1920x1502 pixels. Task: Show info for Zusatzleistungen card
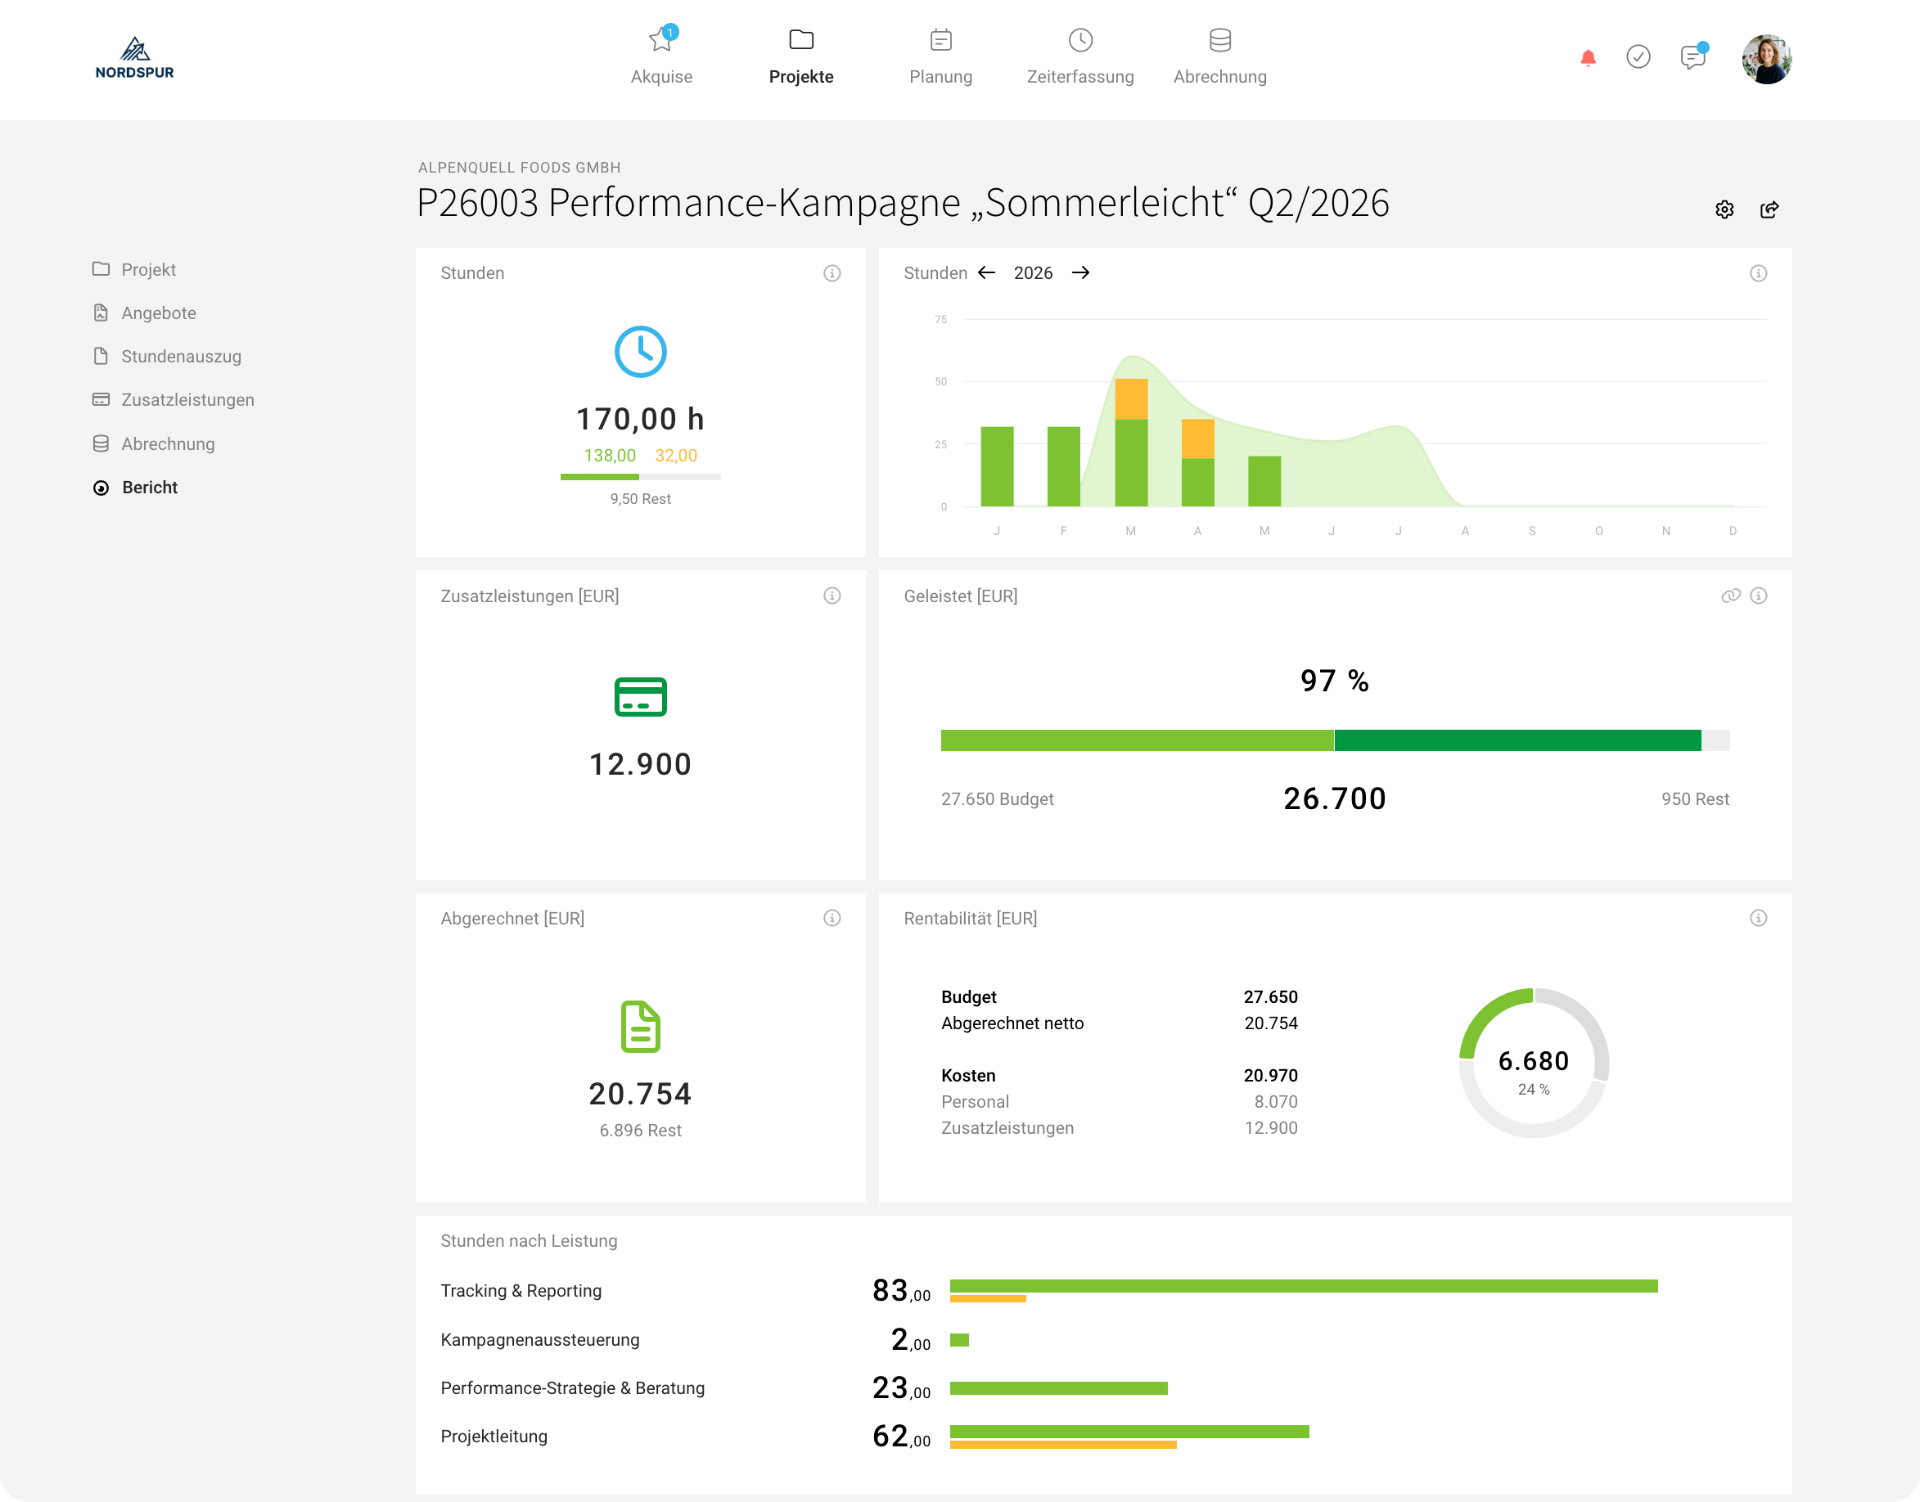pyautogui.click(x=832, y=596)
